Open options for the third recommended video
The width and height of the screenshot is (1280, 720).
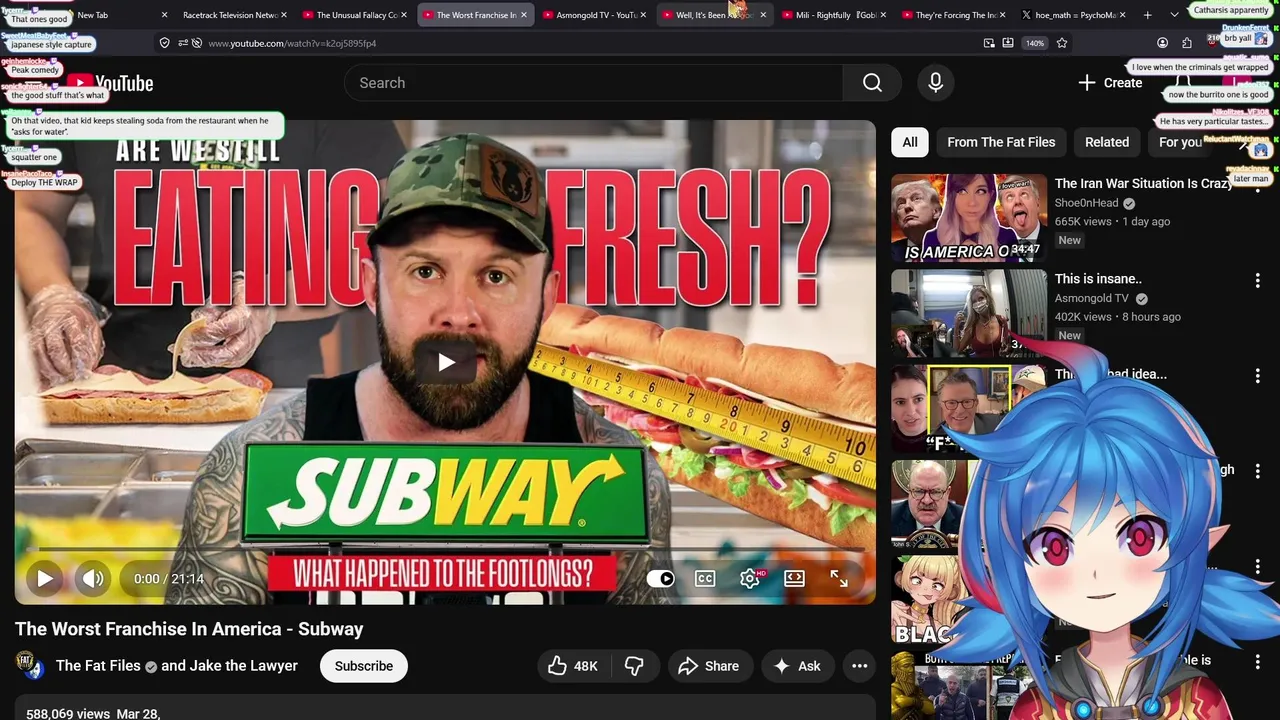click(x=1258, y=376)
